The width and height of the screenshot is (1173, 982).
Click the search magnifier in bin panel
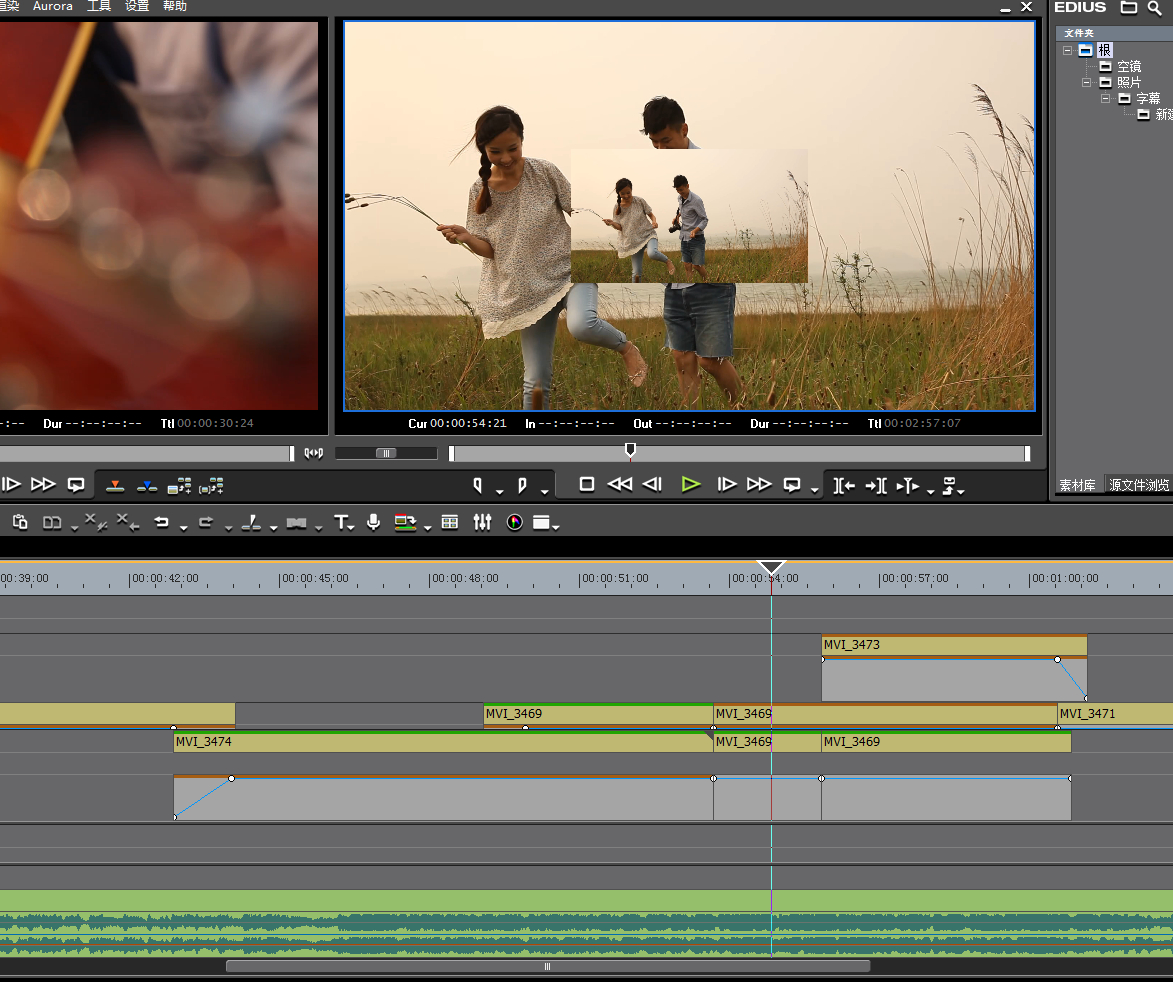(1156, 8)
